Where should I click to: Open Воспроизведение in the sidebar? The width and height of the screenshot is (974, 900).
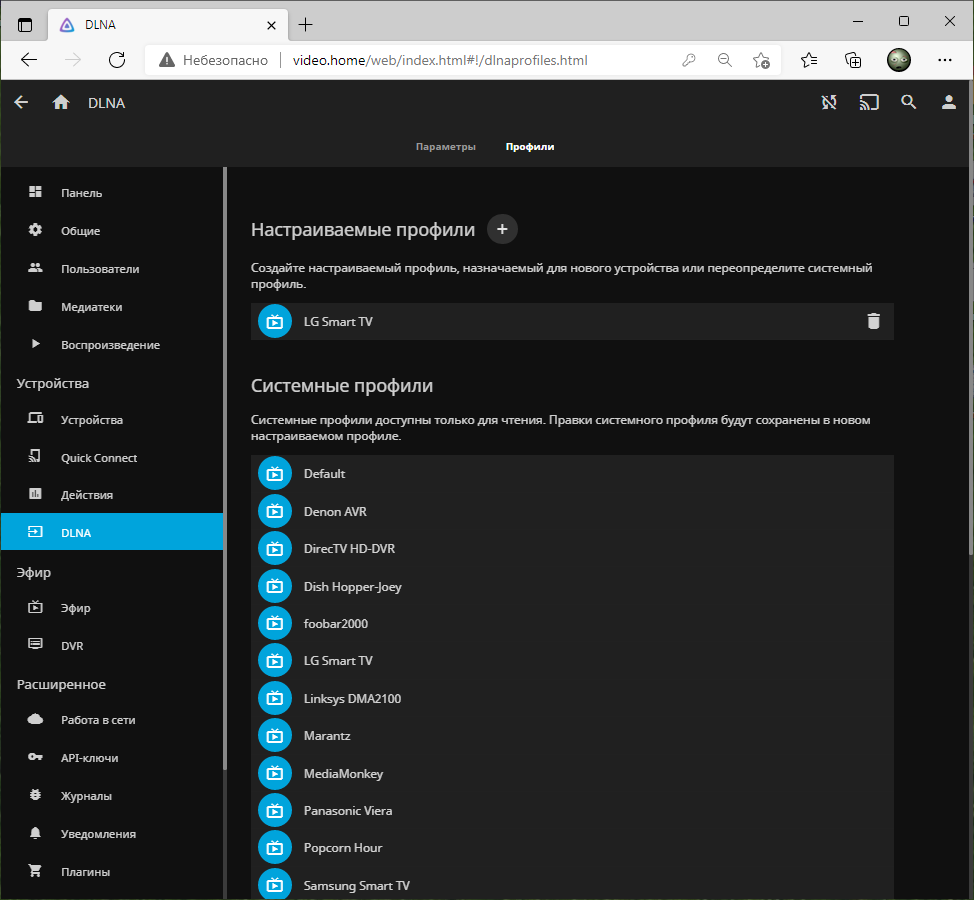tap(112, 345)
